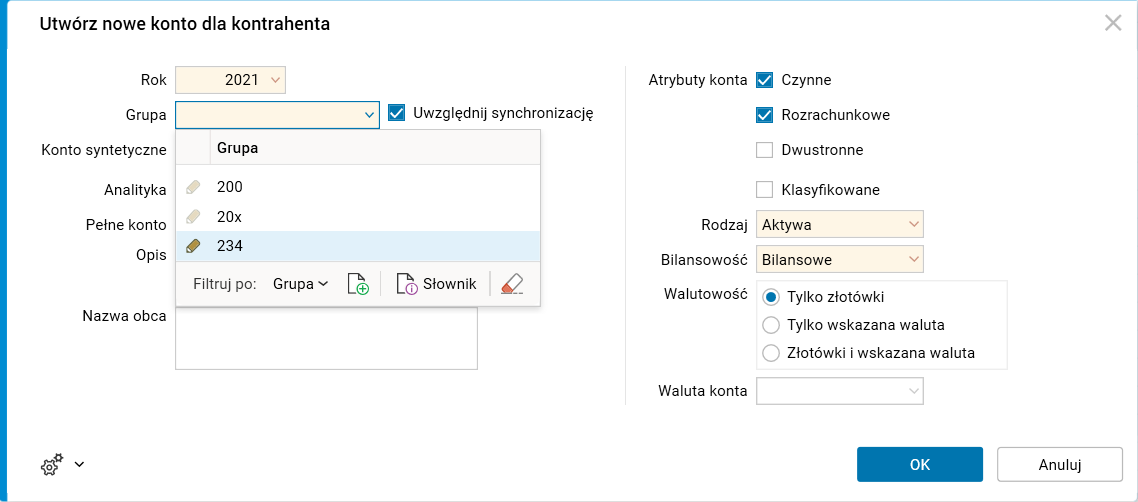
Task: Toggle Uwzględnij synchronizację checkbox
Action: click(396, 113)
